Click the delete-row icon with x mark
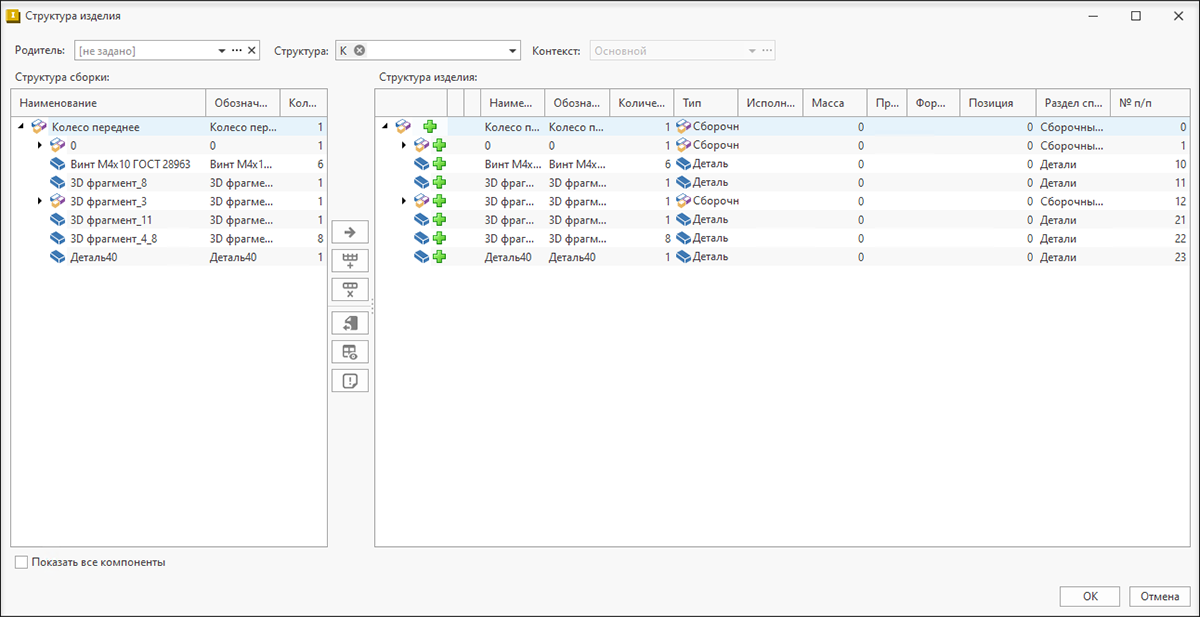The height and width of the screenshot is (617, 1200). (x=350, y=290)
